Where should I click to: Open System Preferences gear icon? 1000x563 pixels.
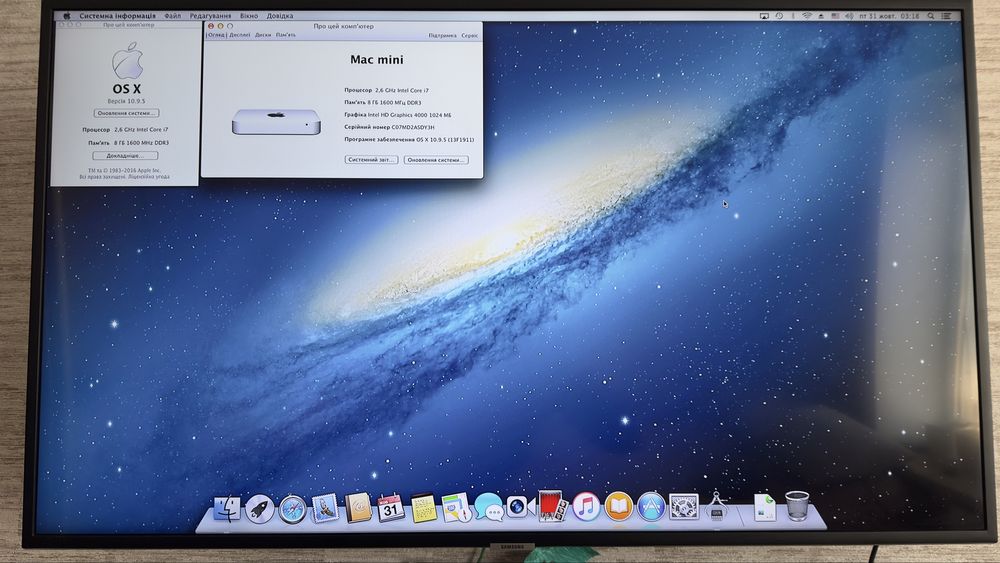tap(684, 507)
